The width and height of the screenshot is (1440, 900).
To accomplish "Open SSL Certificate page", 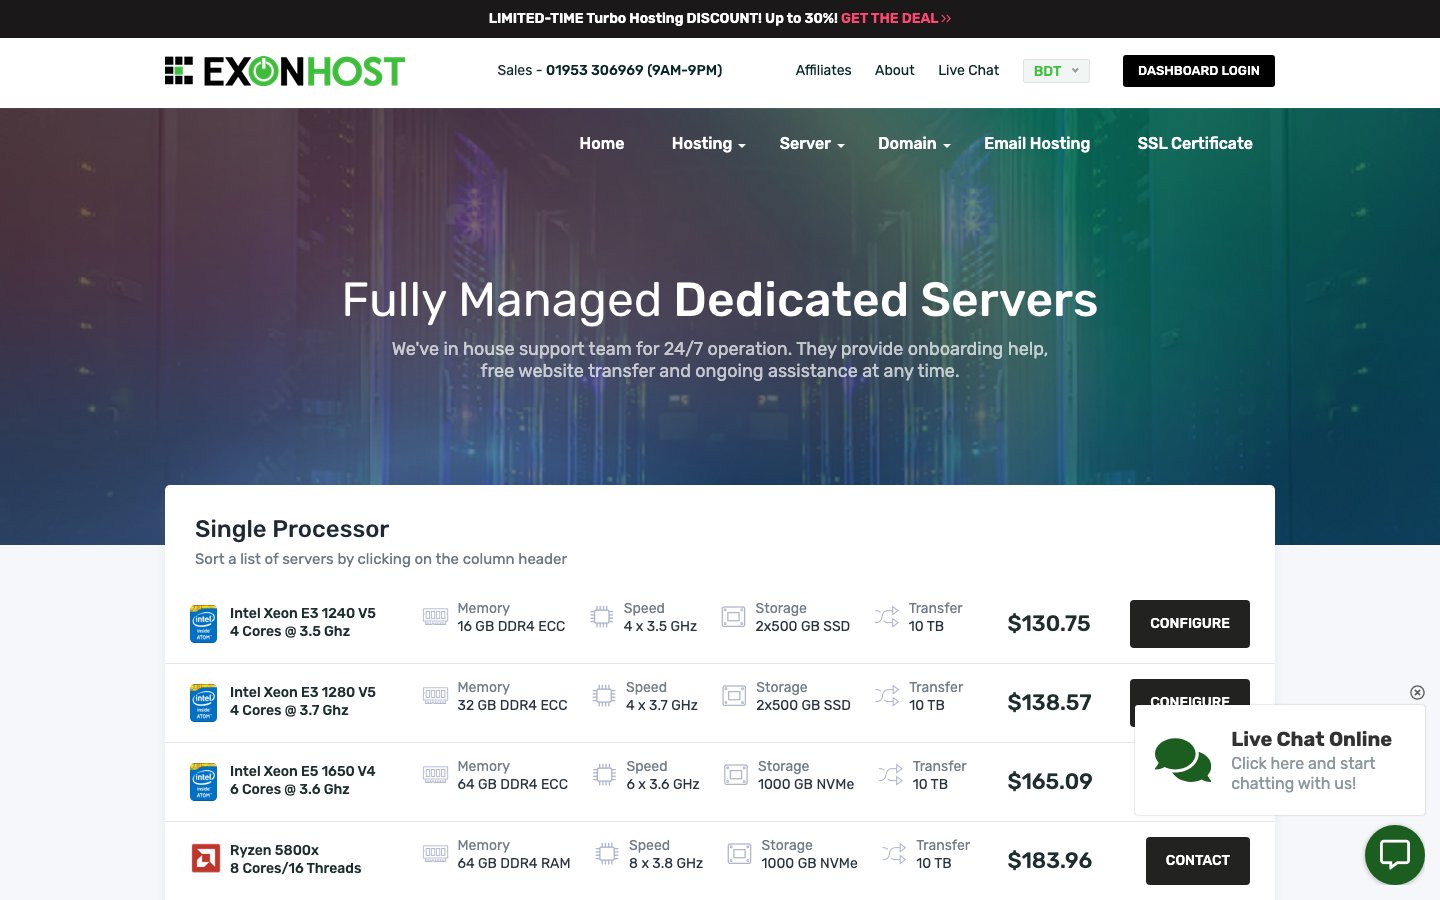I will point(1195,144).
